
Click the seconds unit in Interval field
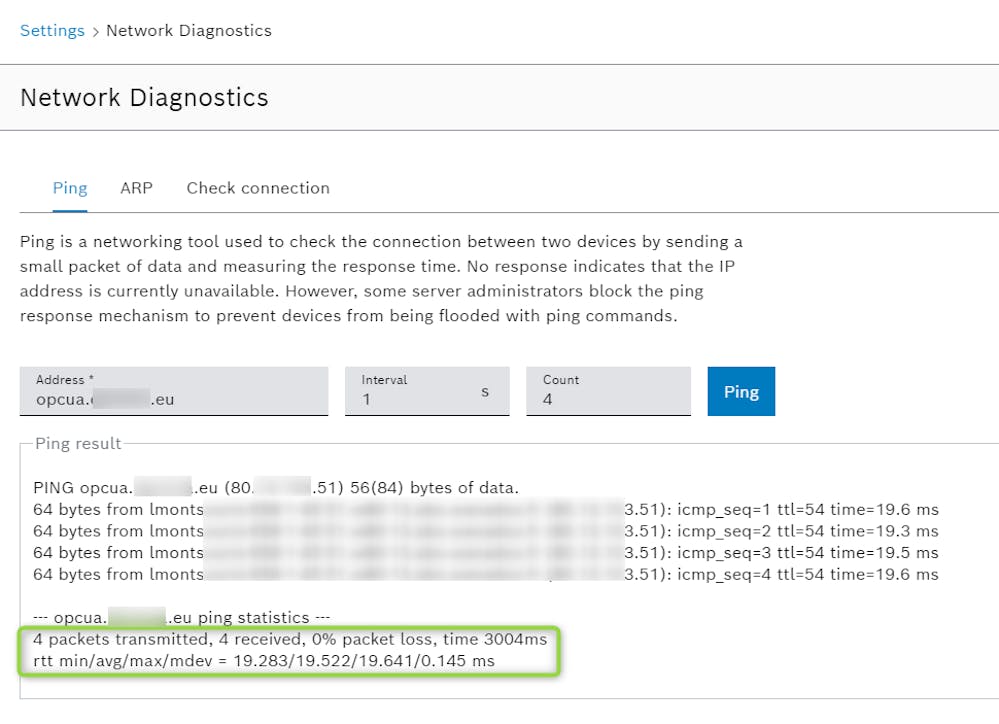point(485,391)
